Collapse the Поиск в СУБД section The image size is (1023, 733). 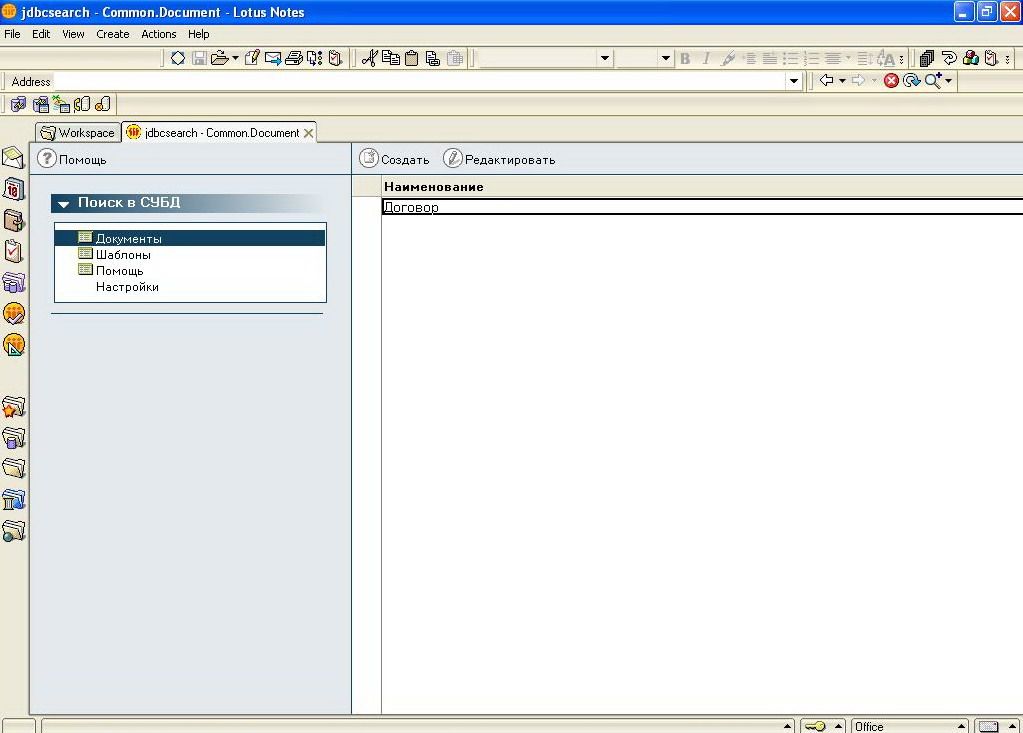pos(64,204)
